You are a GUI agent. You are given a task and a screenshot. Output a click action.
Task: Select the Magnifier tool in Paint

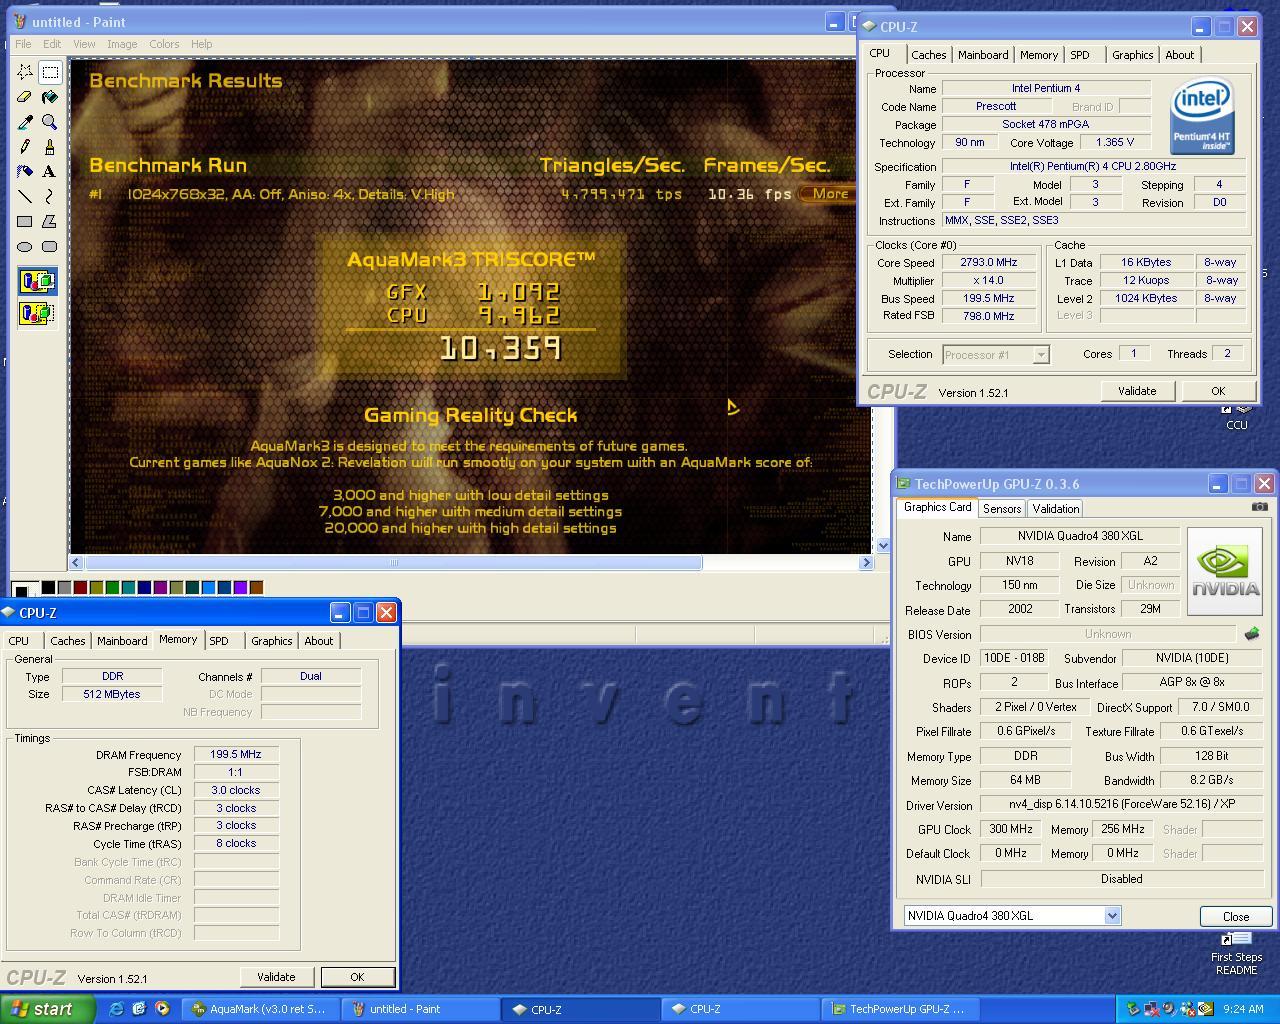(49, 122)
